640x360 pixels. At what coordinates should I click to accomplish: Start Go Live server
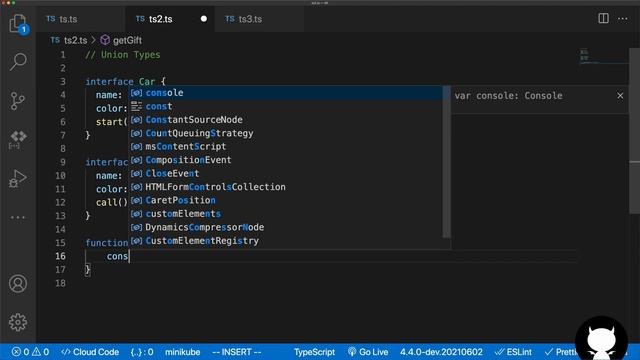point(368,352)
